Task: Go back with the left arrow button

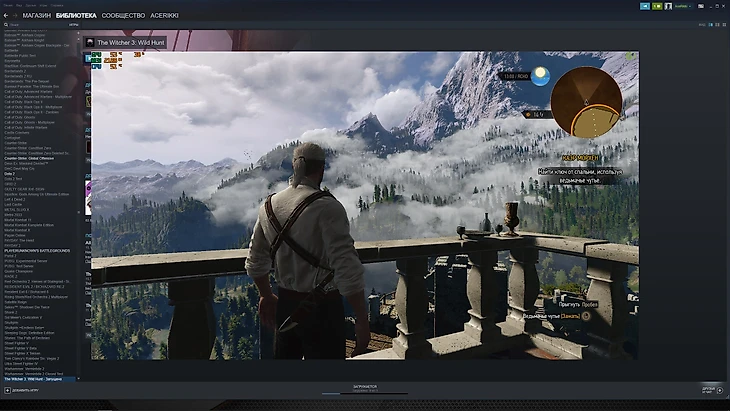Action: pyautogui.click(x=6, y=15)
